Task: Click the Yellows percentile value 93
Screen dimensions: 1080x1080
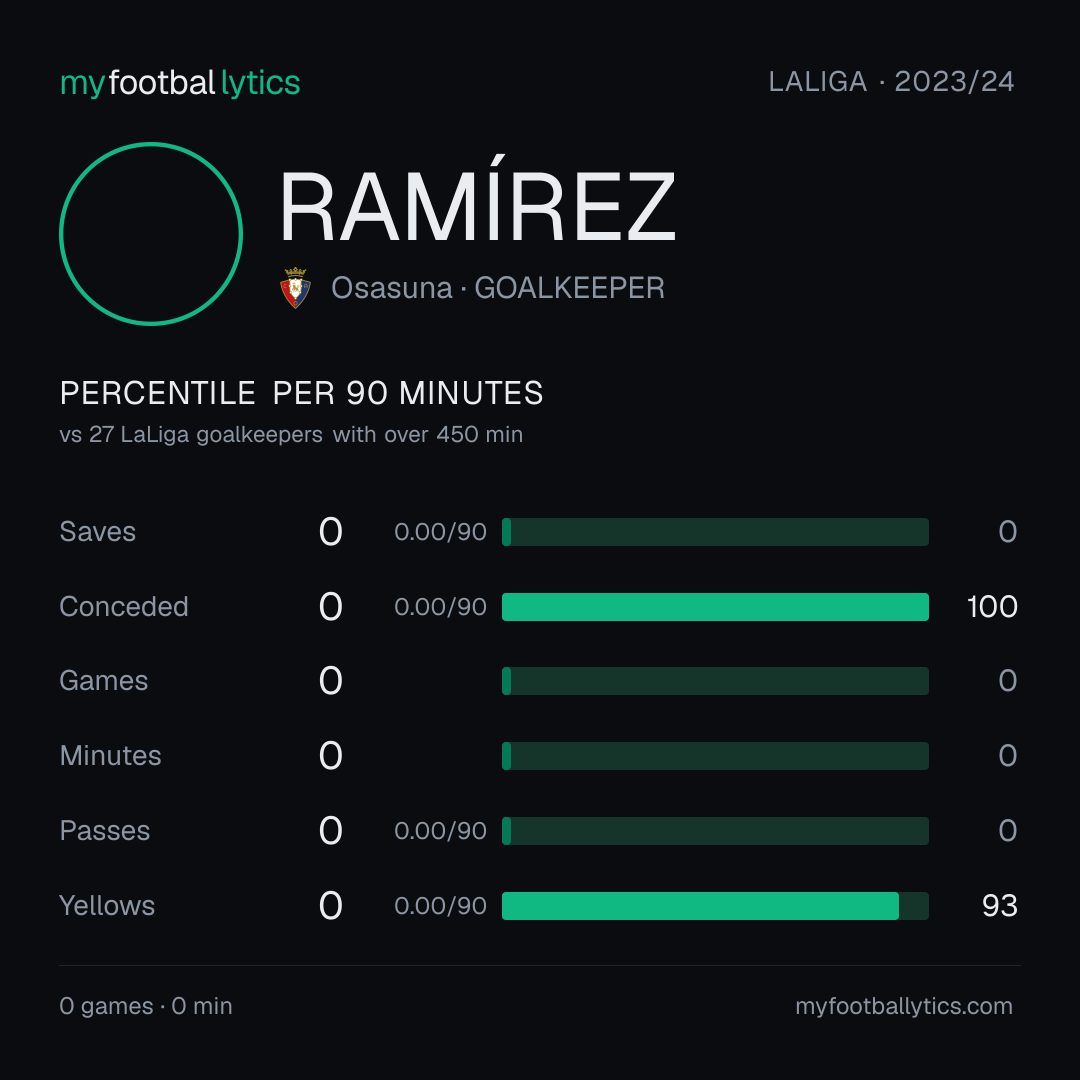Action: [x=999, y=906]
